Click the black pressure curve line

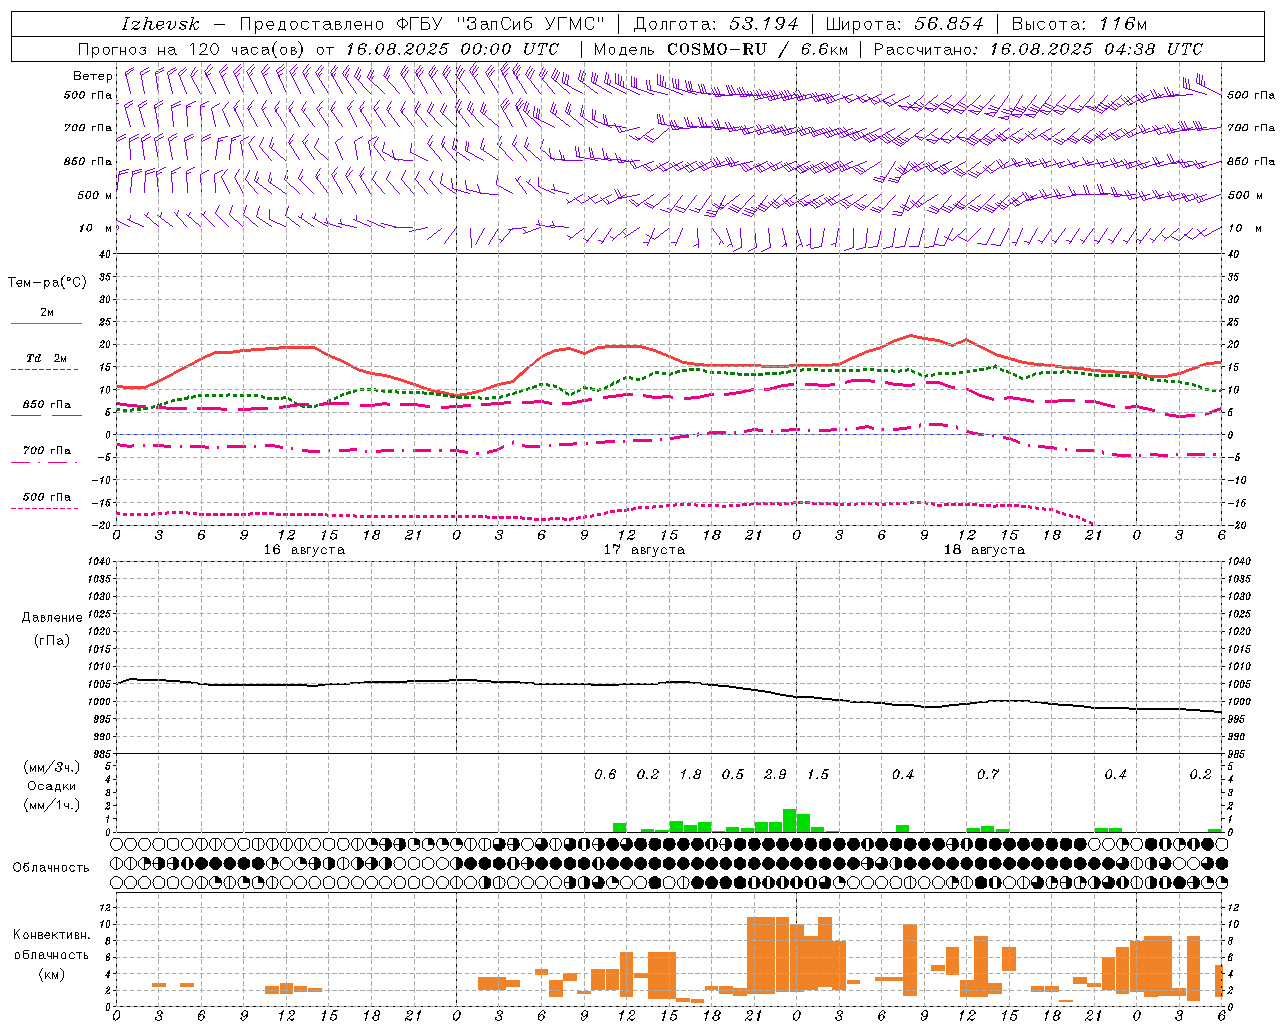click(669, 683)
